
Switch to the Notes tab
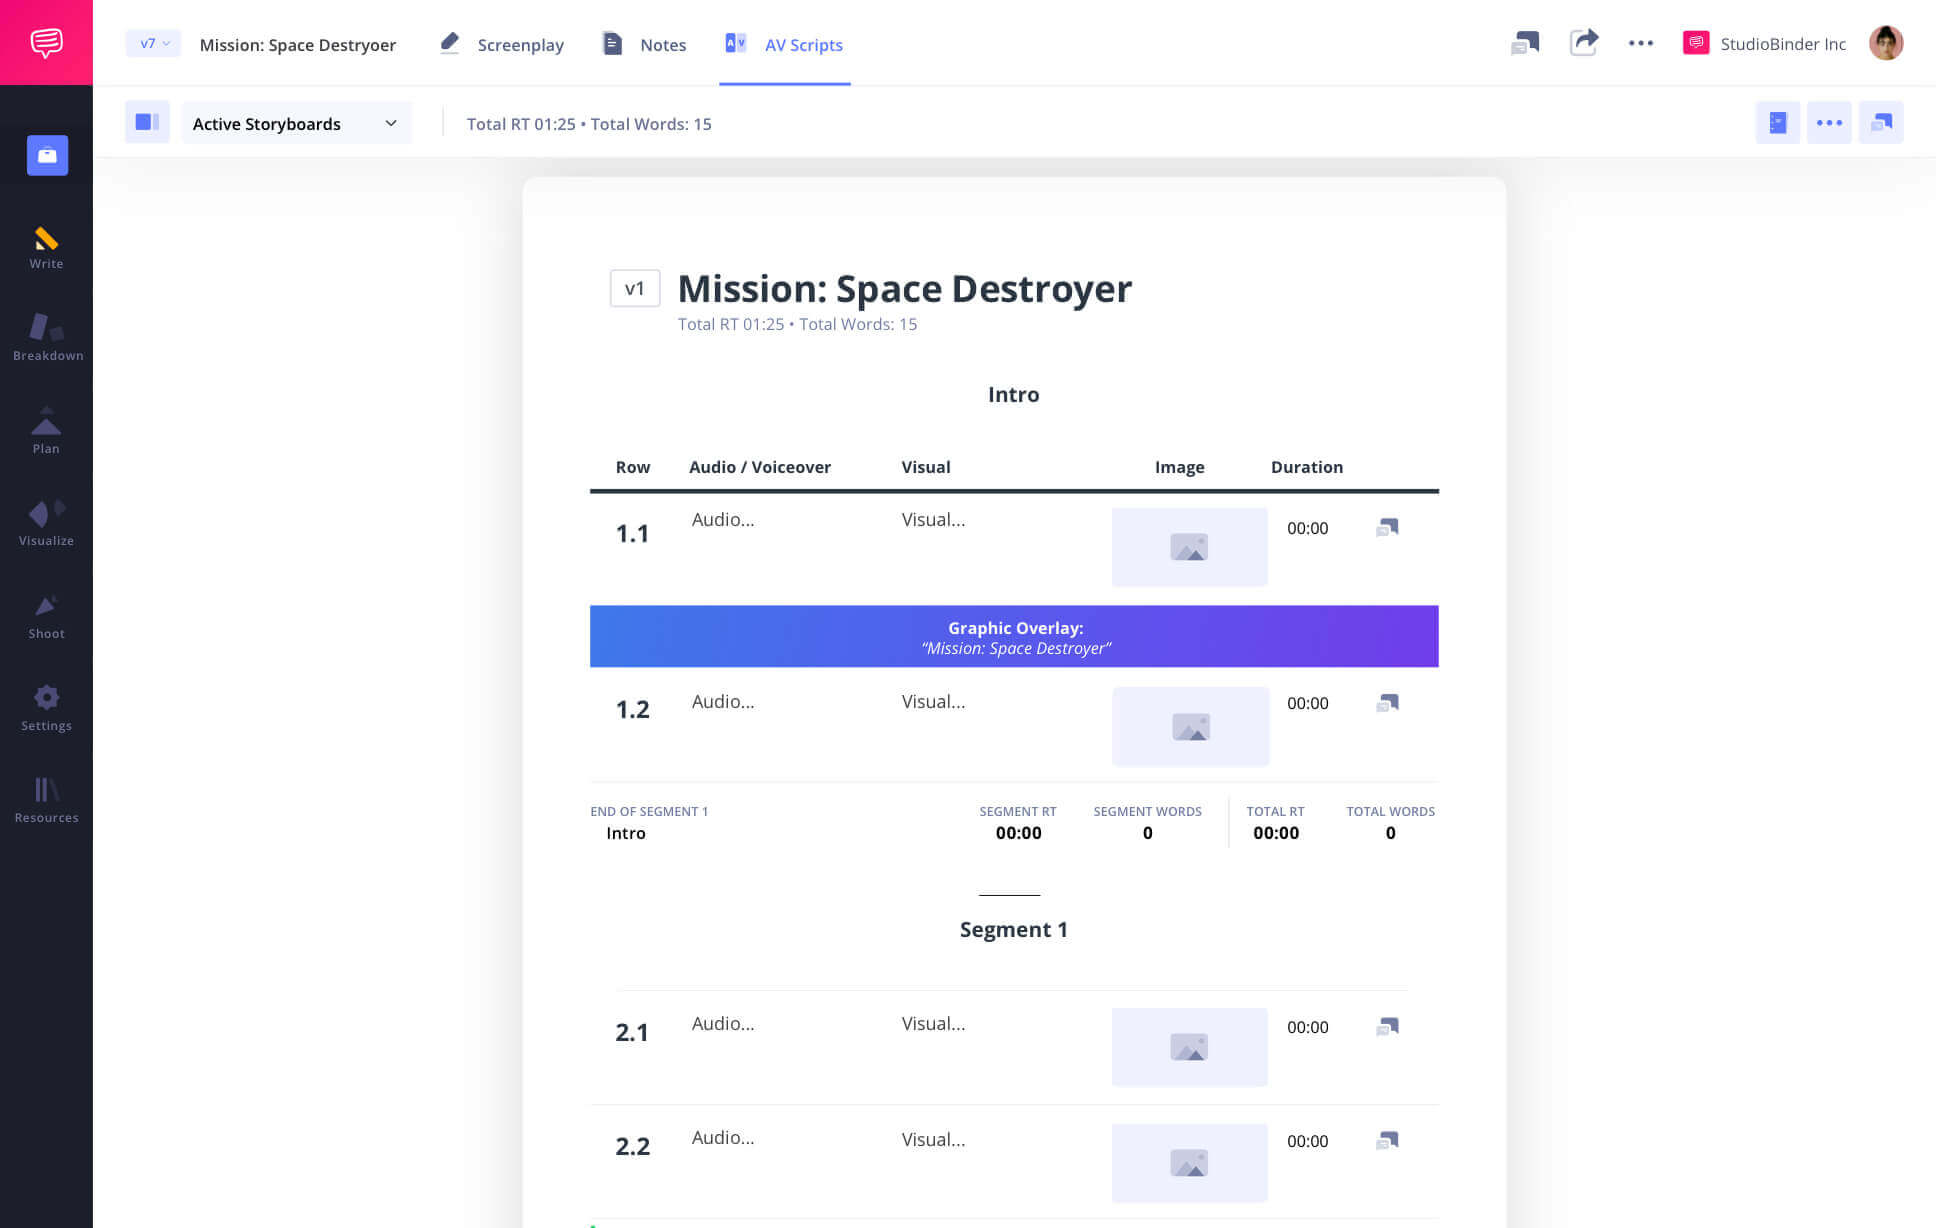tap(644, 44)
